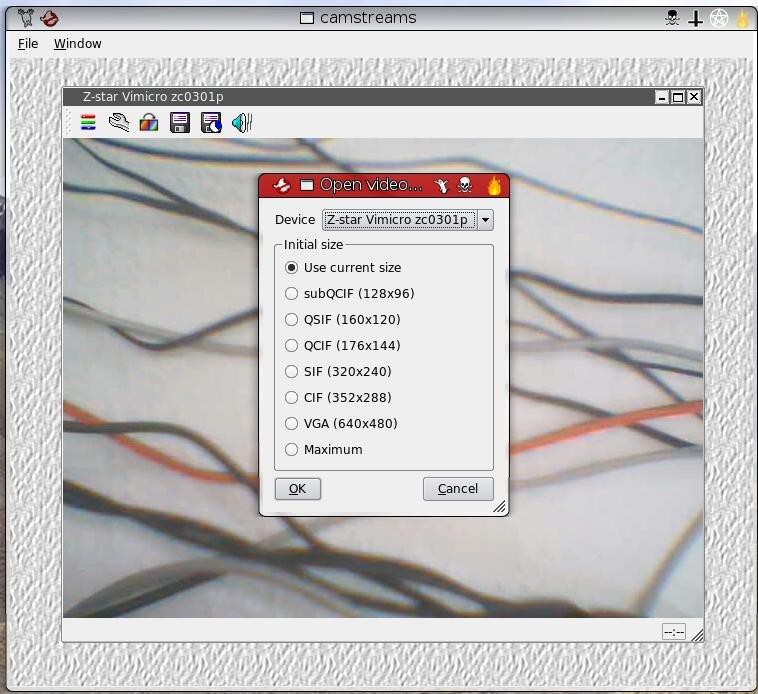Click the ghost icon in Open video dialog title
Screen dimensions: 758x694
(x=282, y=185)
